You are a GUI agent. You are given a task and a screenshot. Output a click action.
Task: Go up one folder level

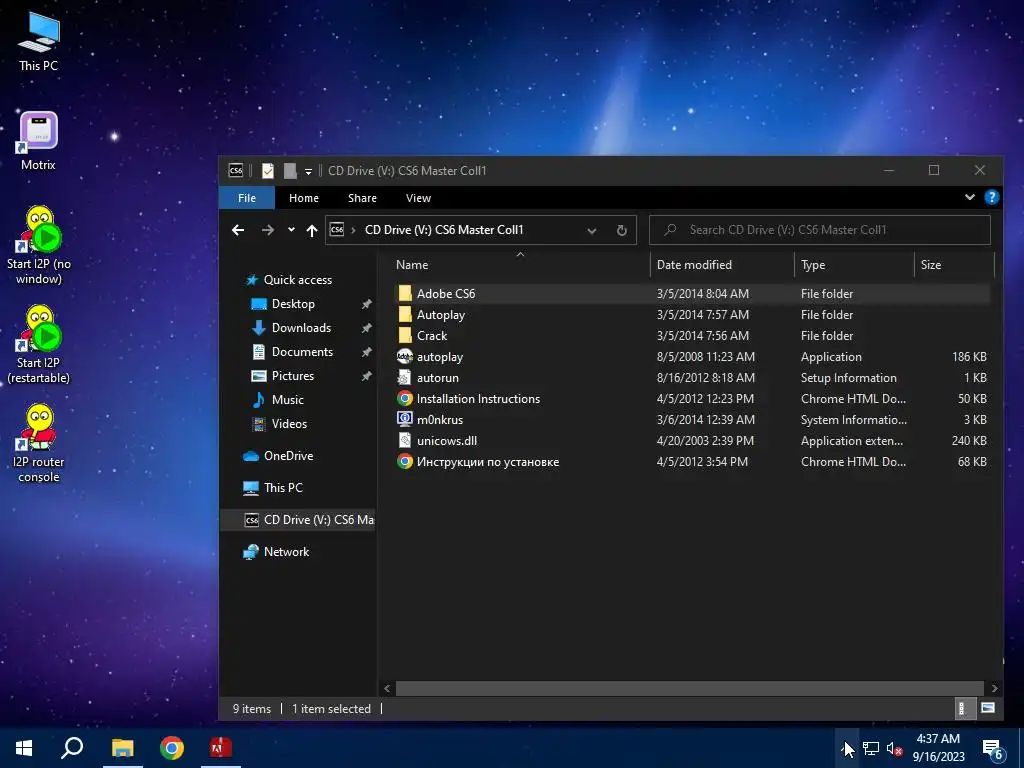(312, 230)
